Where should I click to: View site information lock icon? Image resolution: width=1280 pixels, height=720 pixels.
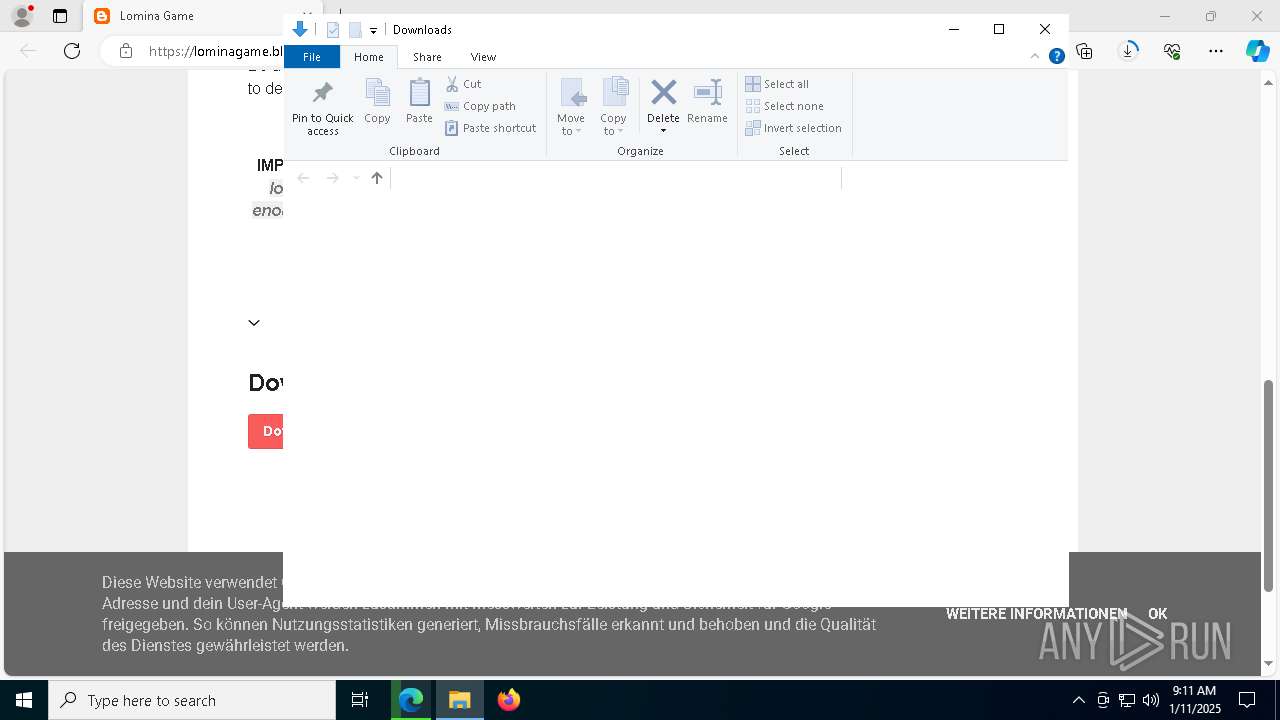point(125,51)
